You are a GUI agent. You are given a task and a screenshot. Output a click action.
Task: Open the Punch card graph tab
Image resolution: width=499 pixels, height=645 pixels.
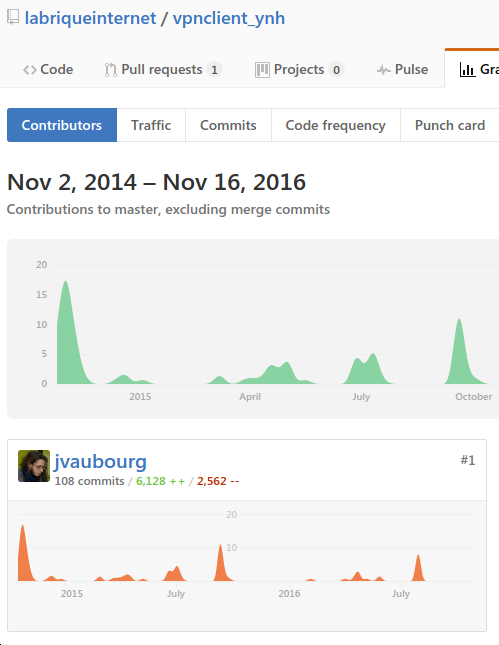click(450, 125)
